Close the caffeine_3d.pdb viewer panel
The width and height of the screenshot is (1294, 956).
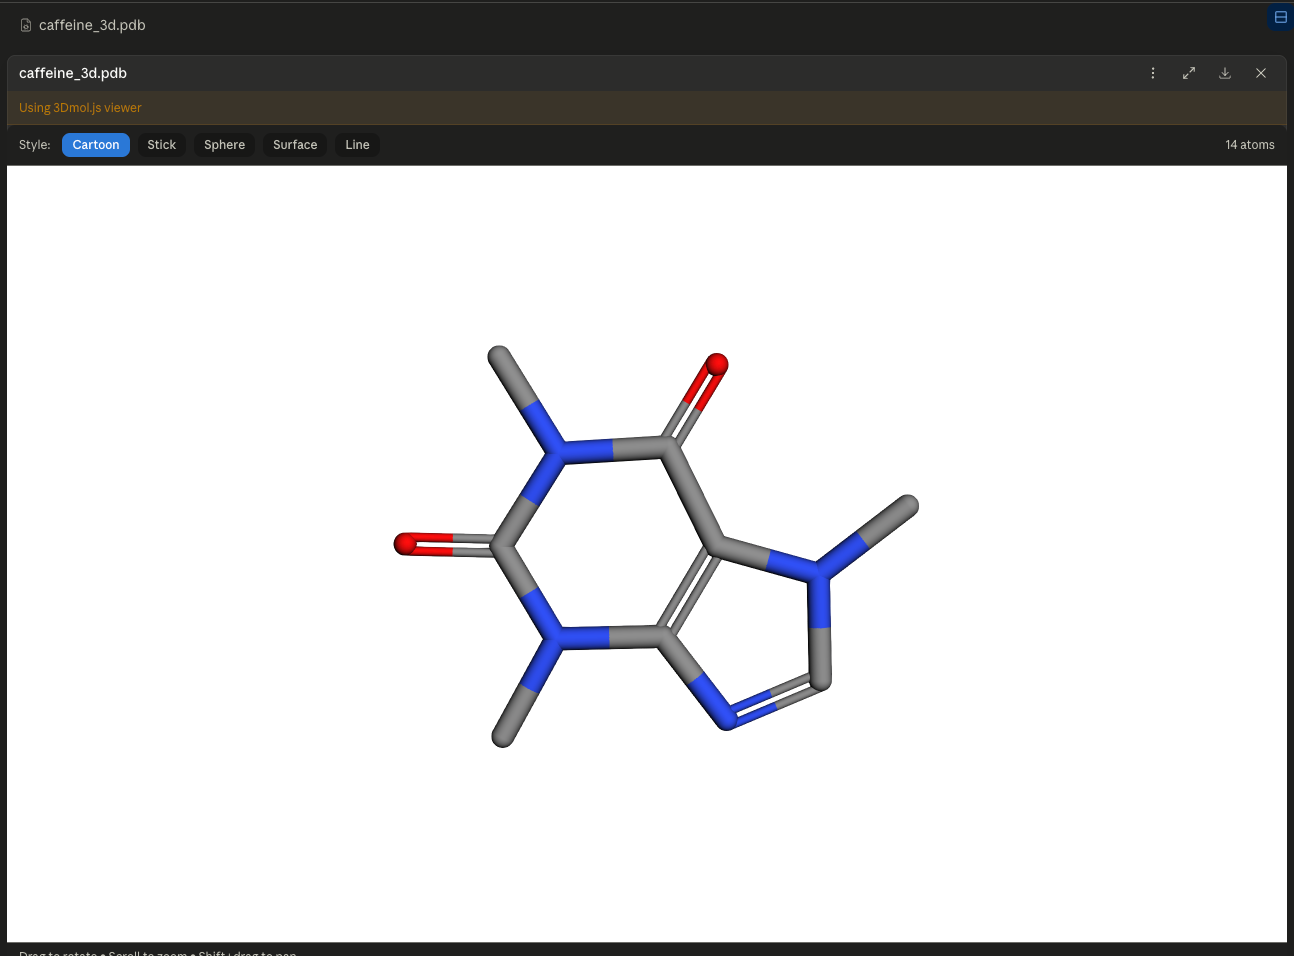click(x=1261, y=73)
